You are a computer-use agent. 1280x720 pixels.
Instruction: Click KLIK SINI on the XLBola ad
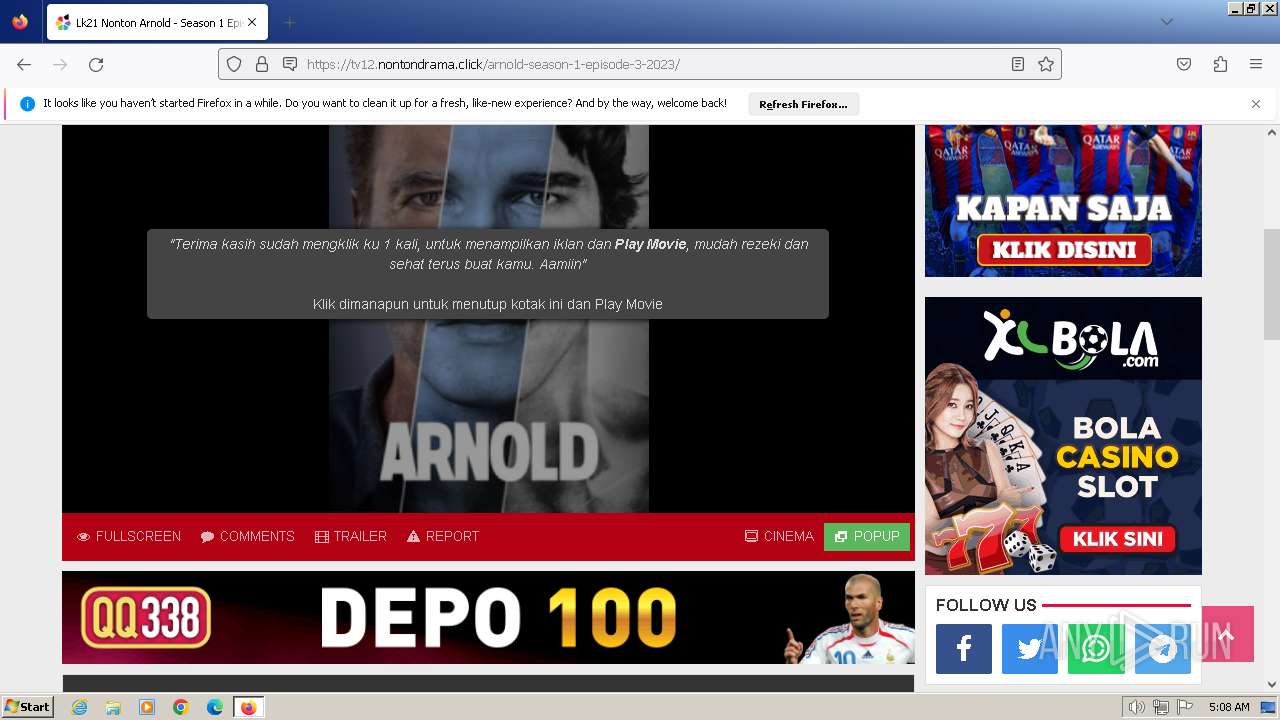click(1117, 539)
